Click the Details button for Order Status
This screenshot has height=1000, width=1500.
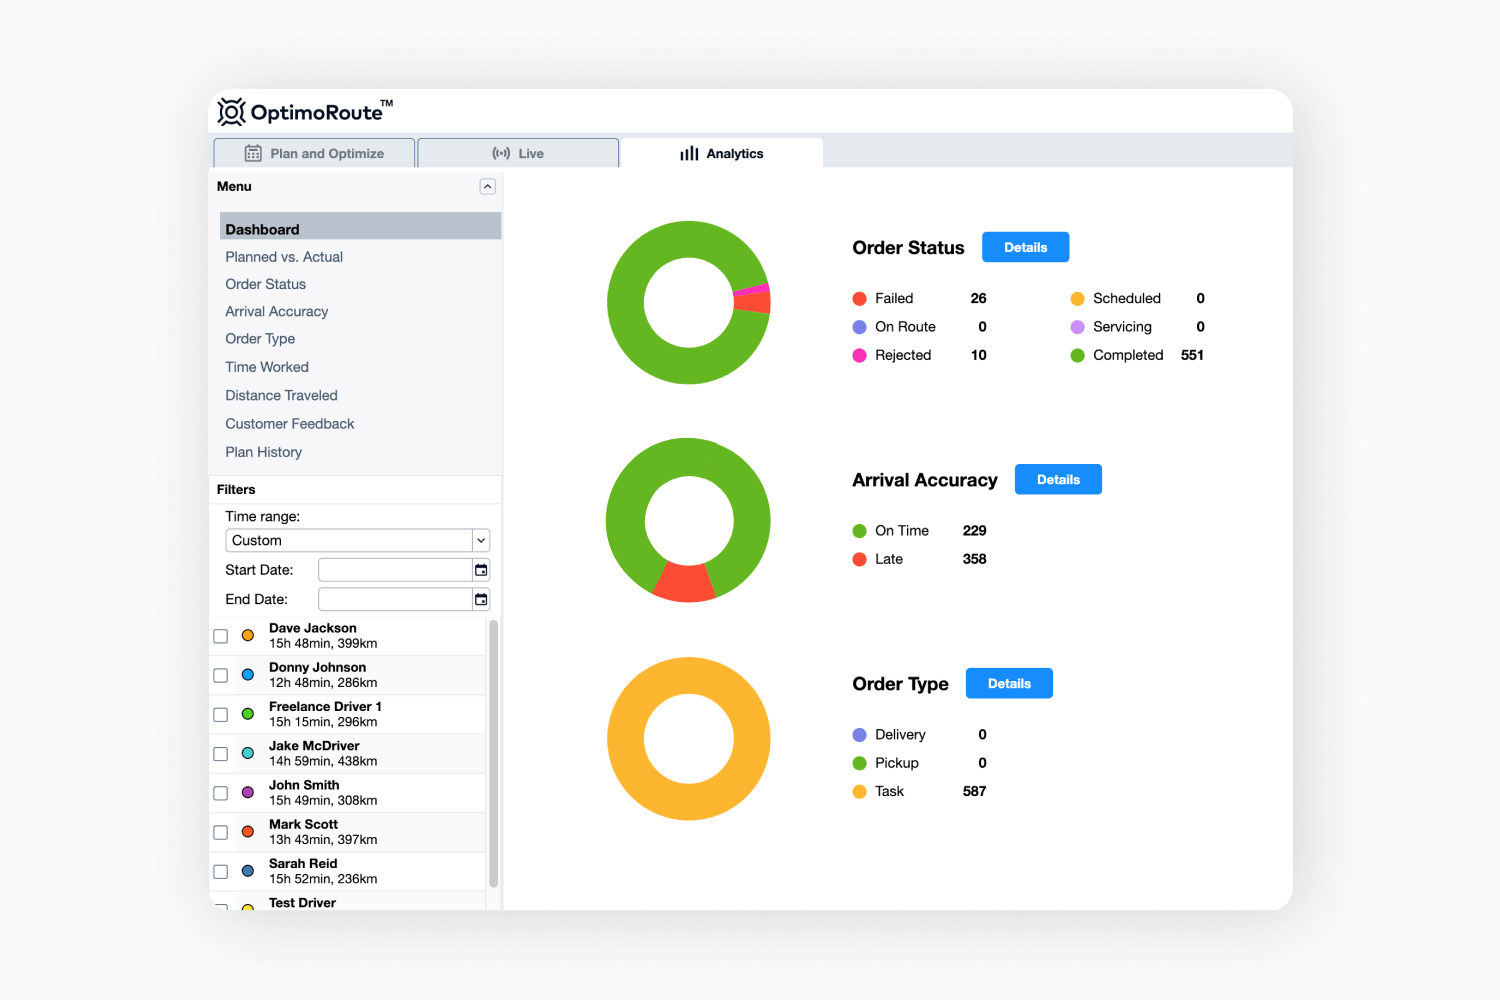(1025, 247)
